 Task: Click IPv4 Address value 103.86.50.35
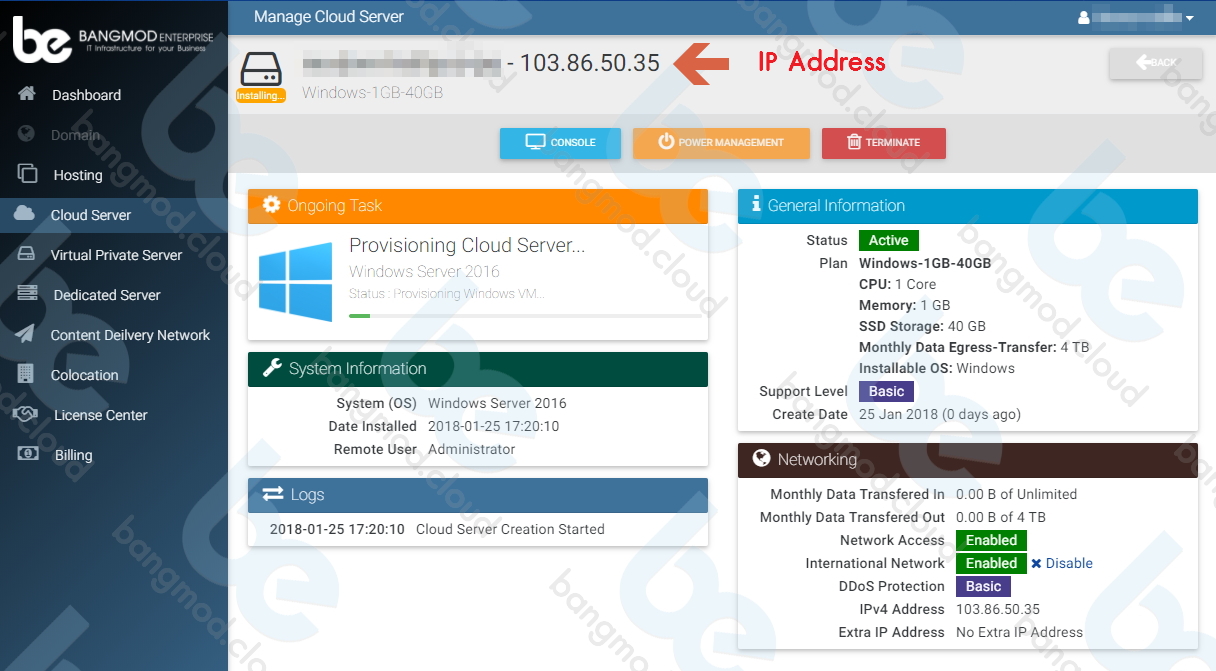point(998,609)
